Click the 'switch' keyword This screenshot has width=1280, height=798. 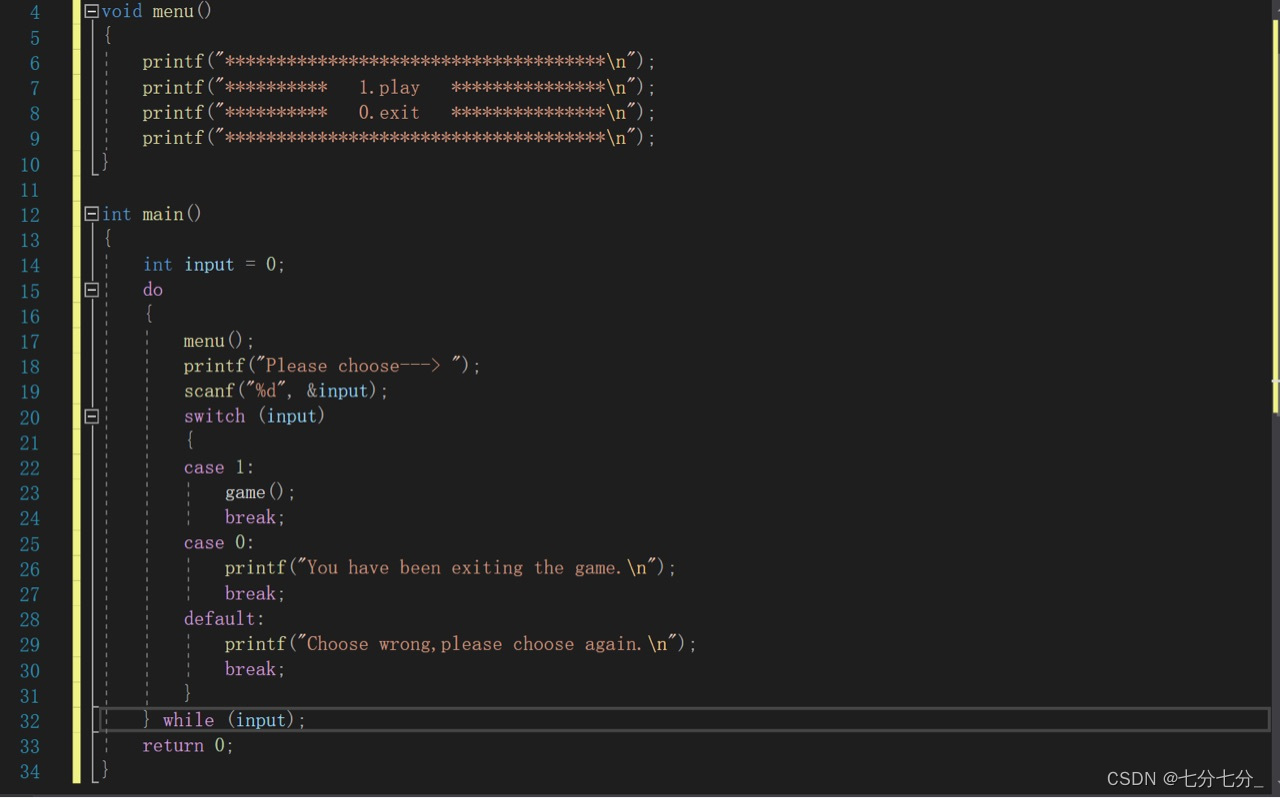coord(214,416)
